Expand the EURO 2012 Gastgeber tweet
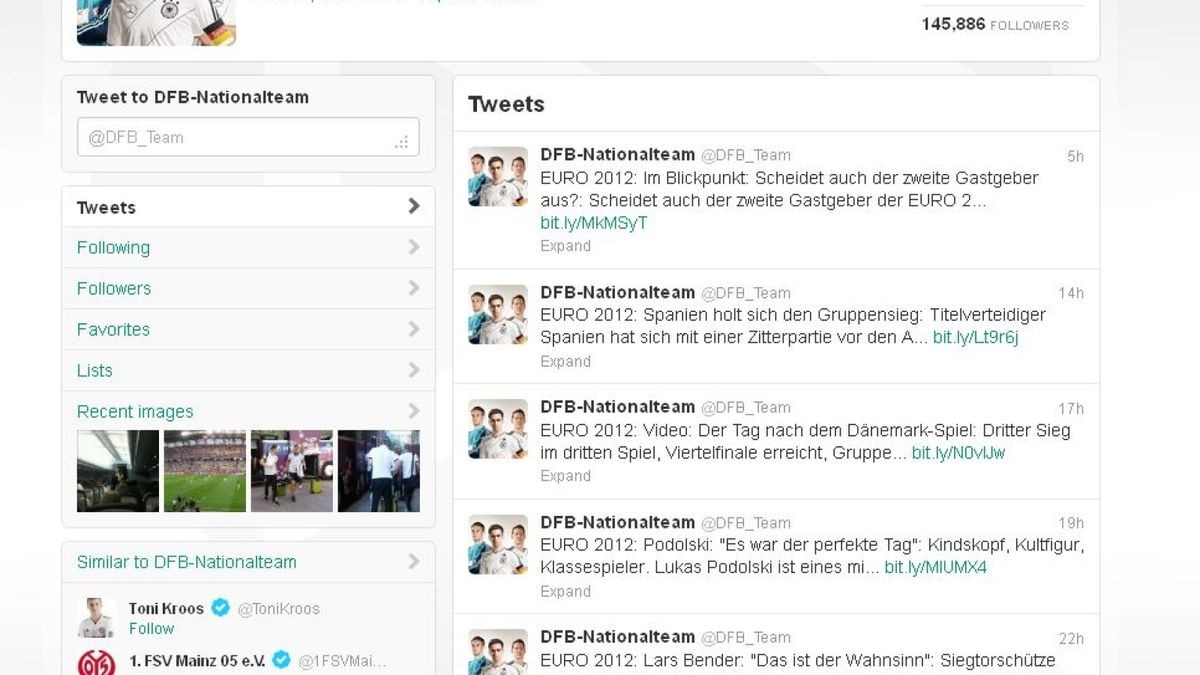 point(565,245)
